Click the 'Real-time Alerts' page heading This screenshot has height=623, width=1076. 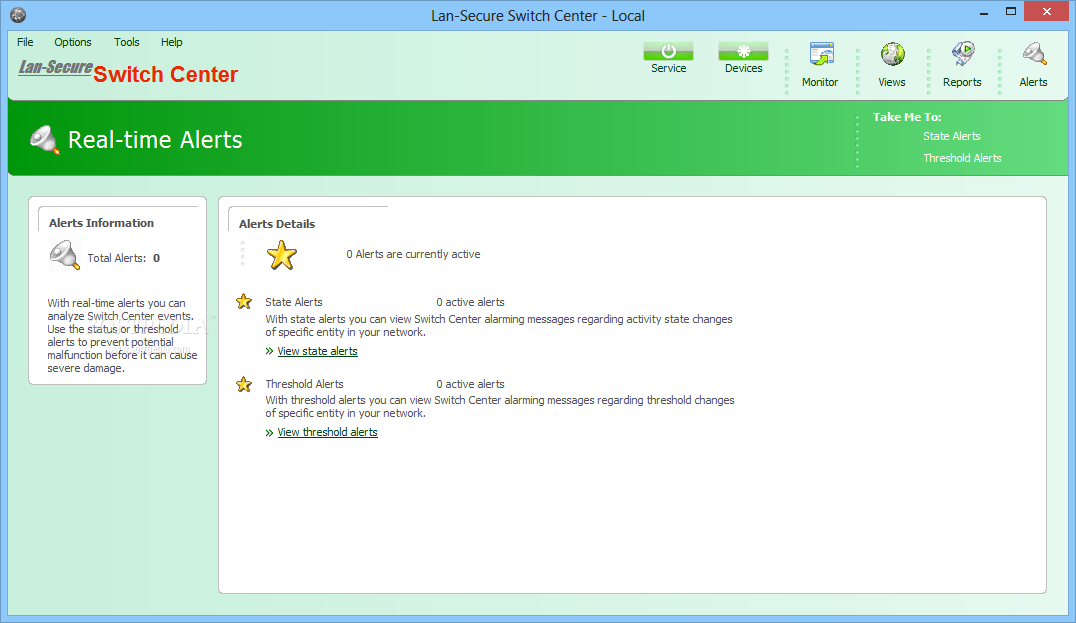pos(155,139)
